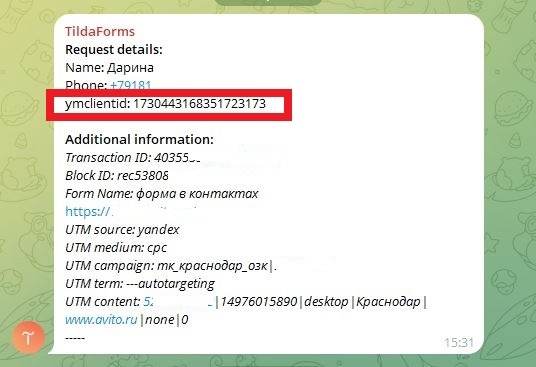Open the +79181 phone number link

click(x=131, y=84)
